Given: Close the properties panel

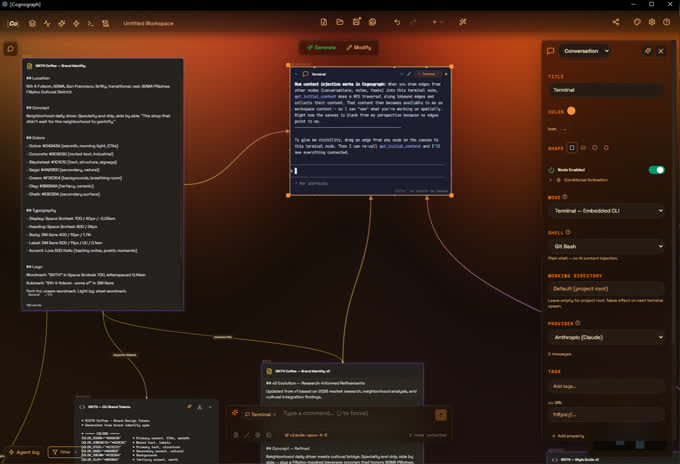Looking at the screenshot, I should pyautogui.click(x=661, y=51).
